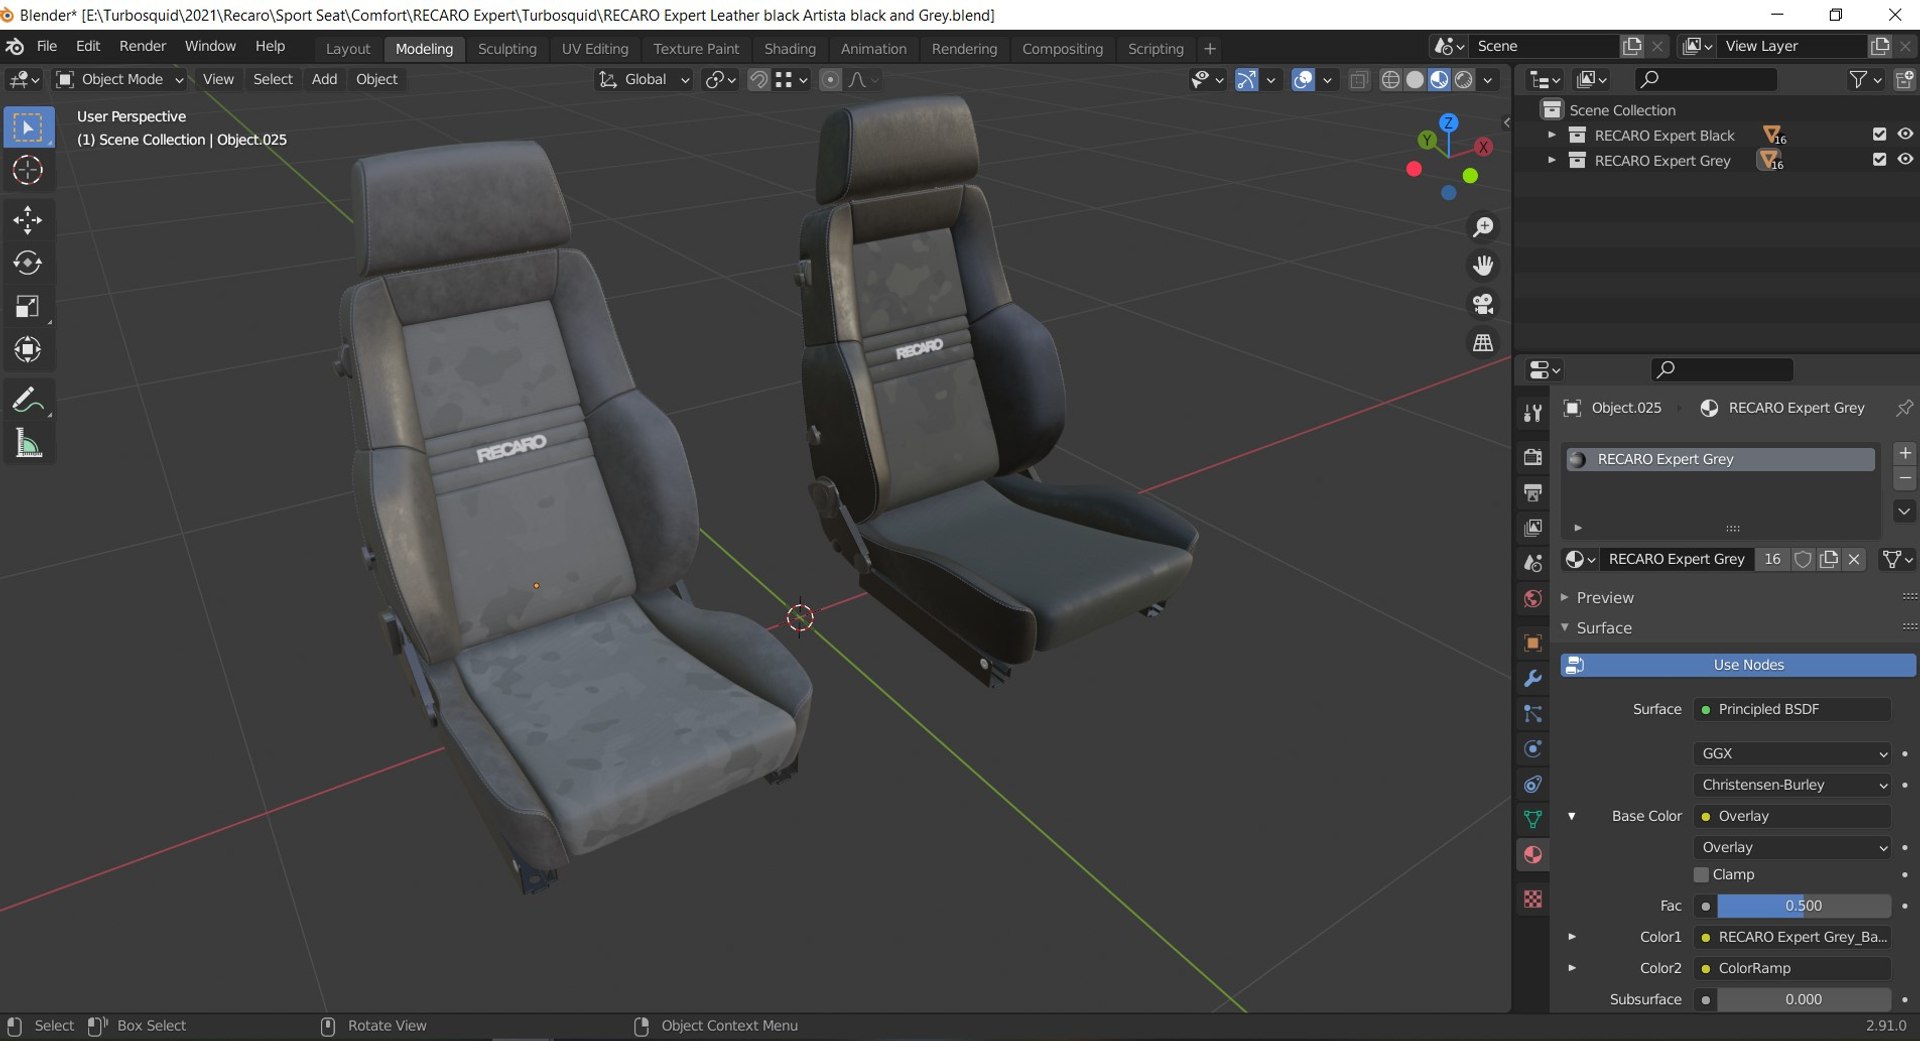
Task: Toggle the snap magnet icon
Action: point(759,79)
